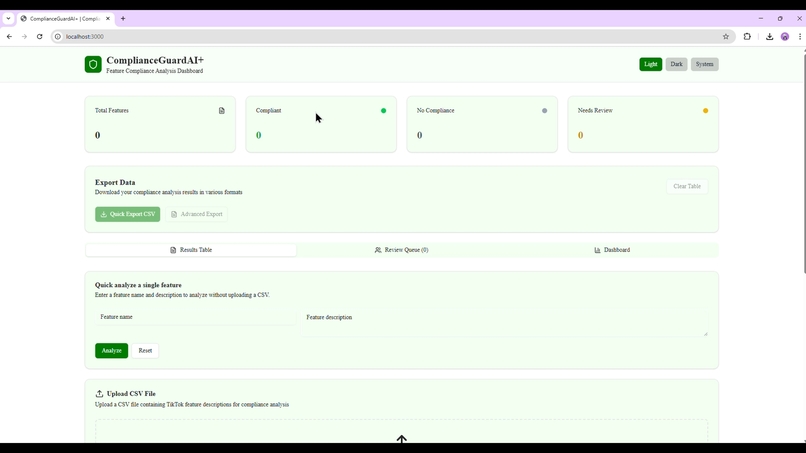This screenshot has height=453, width=806.
Task: Click 'Feature Compliance Analysis Dashboard' subtitle
Action: tap(155, 71)
